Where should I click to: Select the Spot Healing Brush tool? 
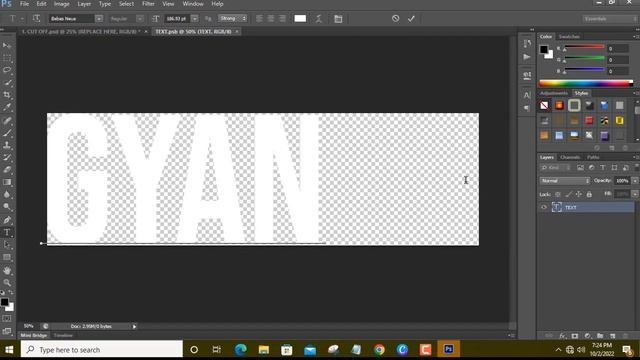click(7, 120)
